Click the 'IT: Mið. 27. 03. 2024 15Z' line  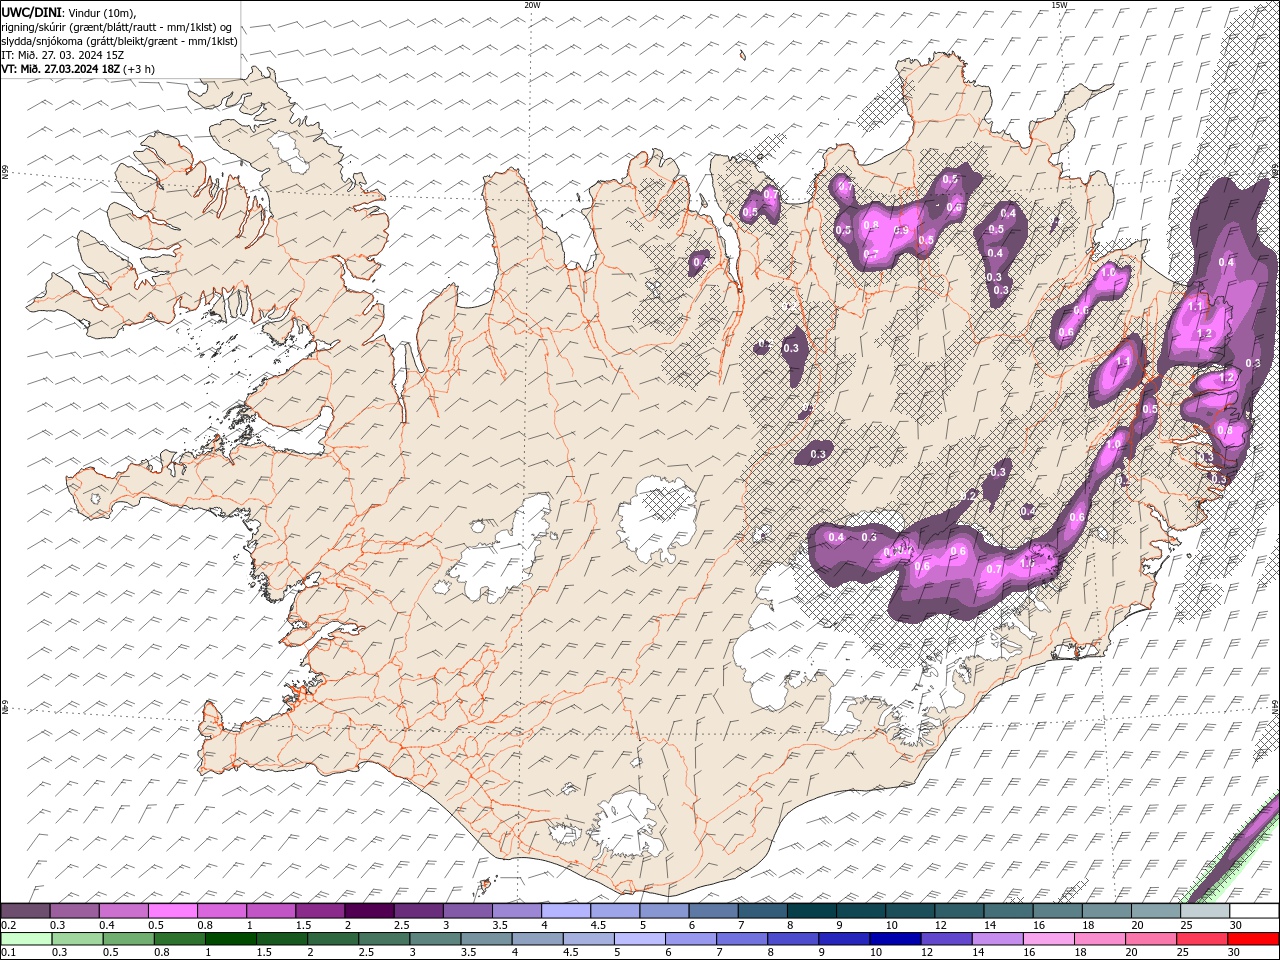(x=63, y=55)
